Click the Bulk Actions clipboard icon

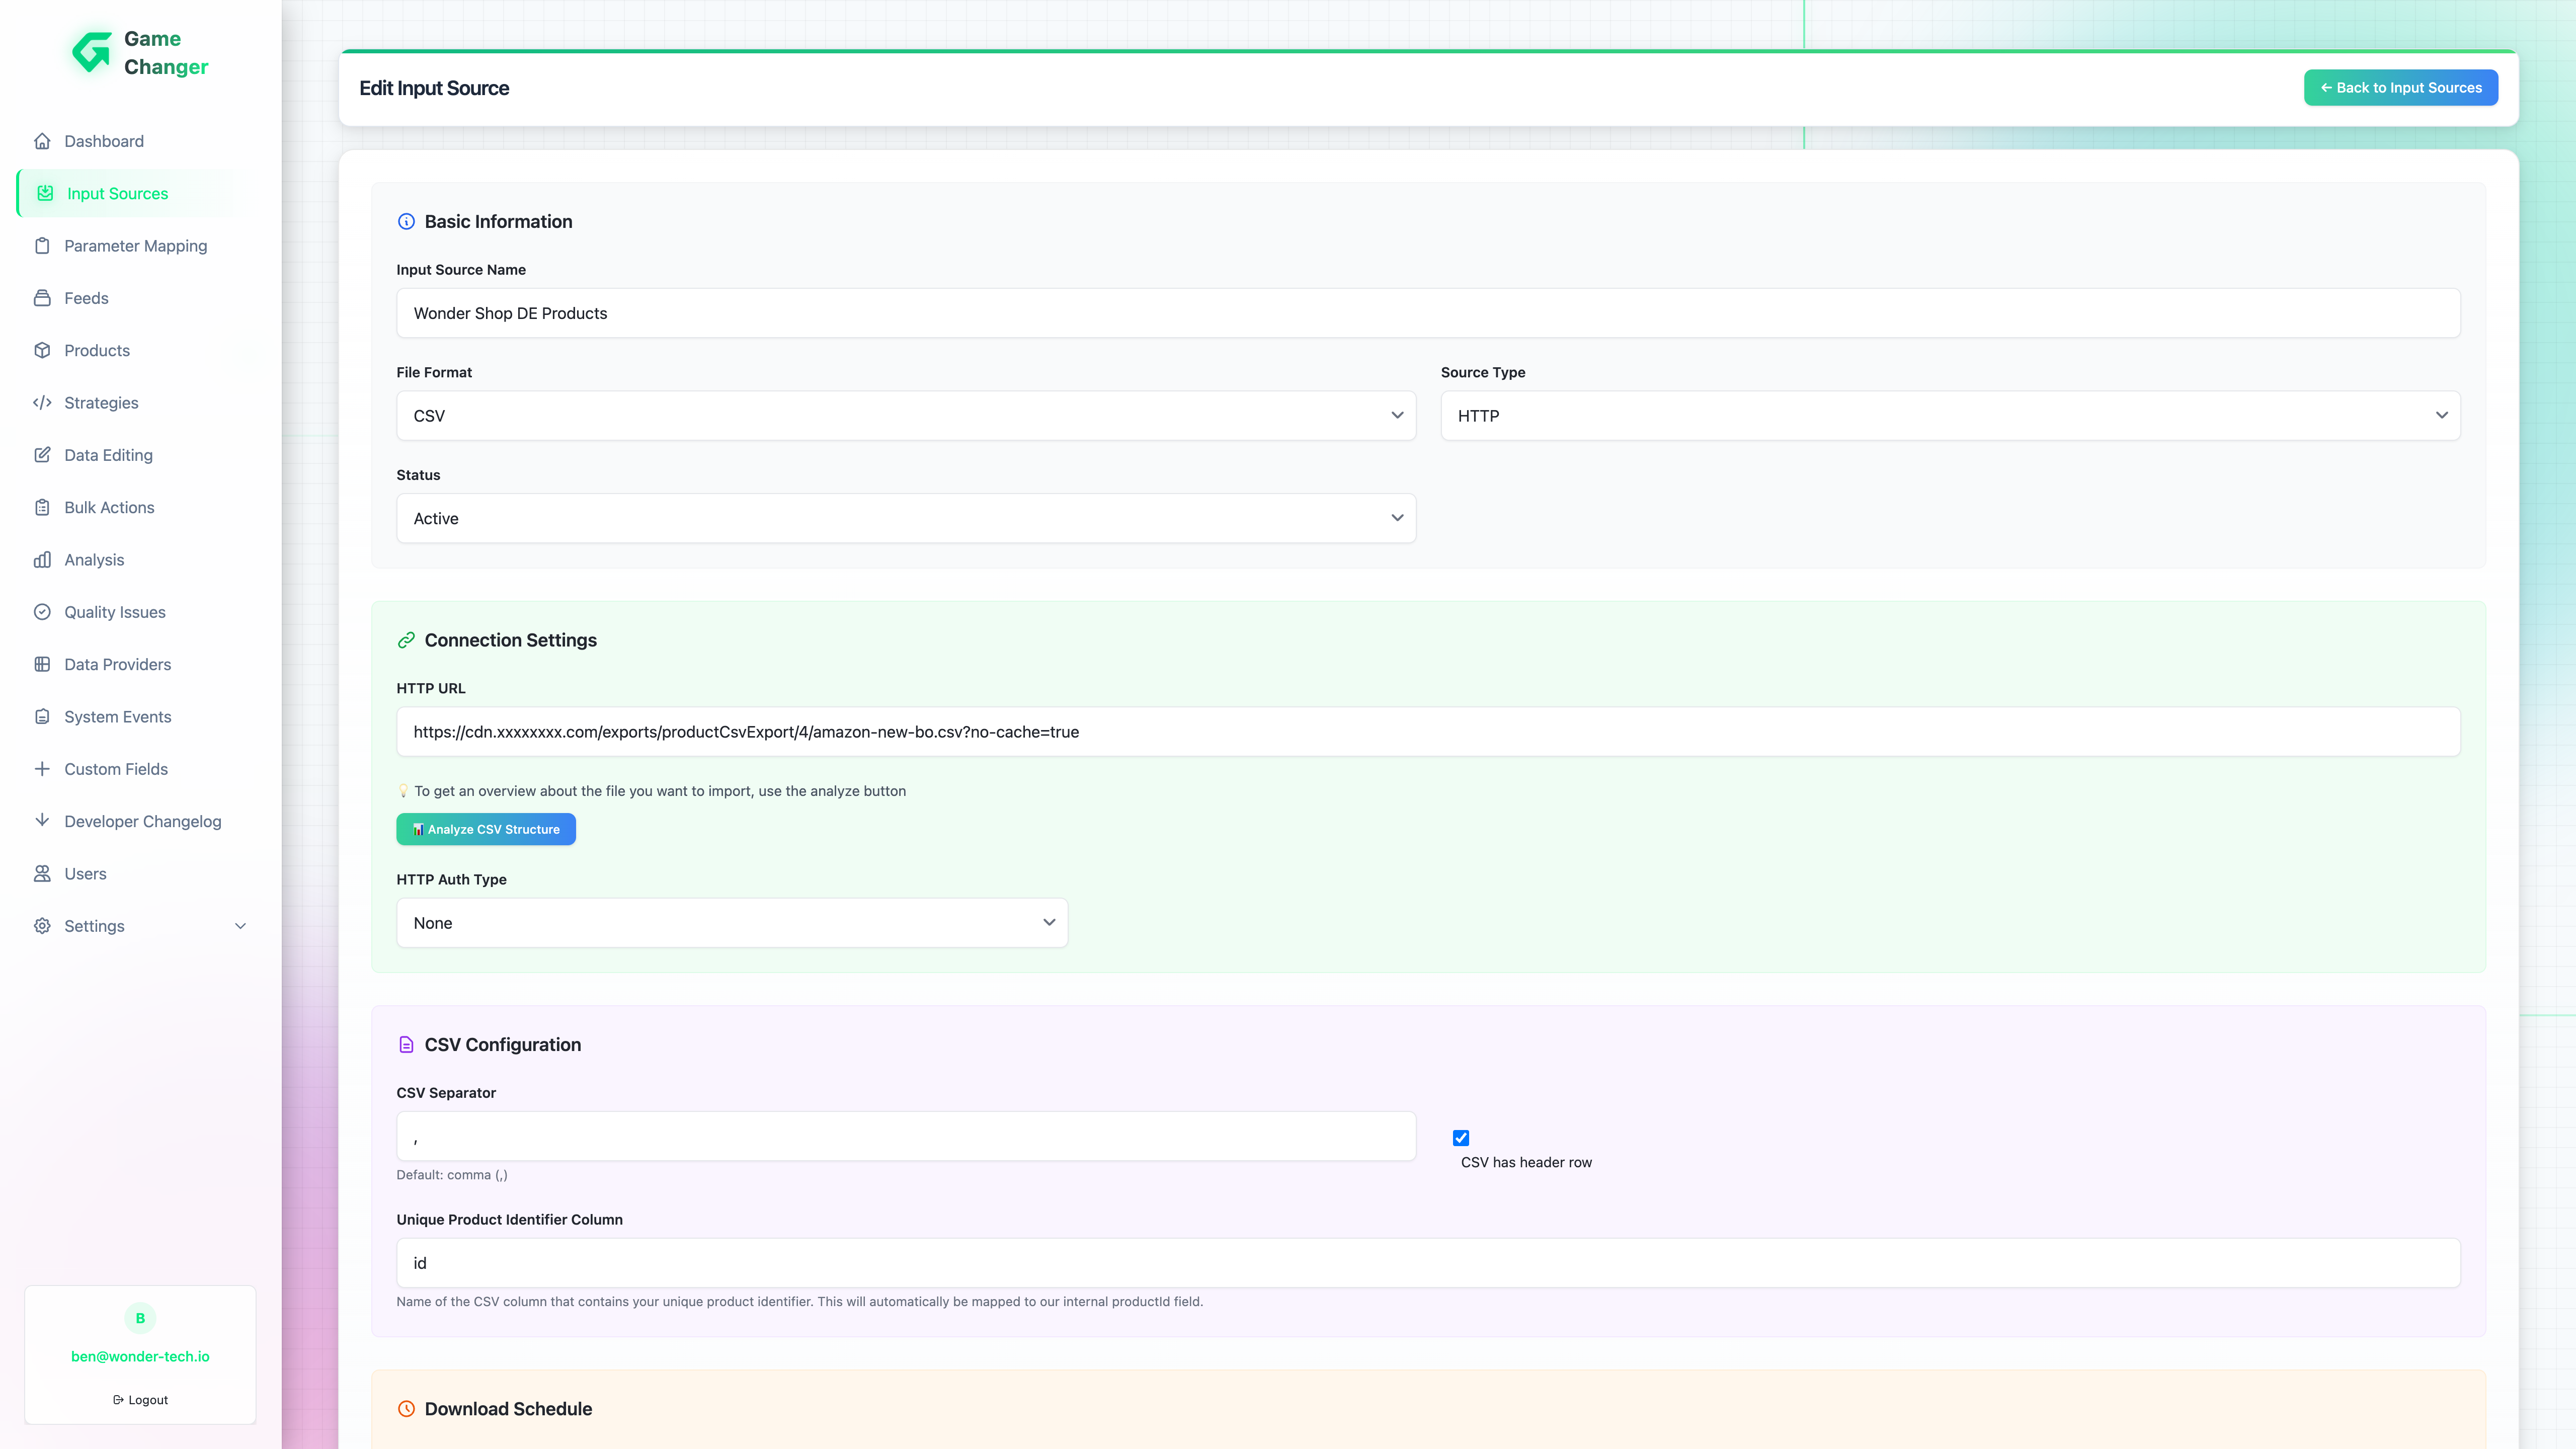42,507
